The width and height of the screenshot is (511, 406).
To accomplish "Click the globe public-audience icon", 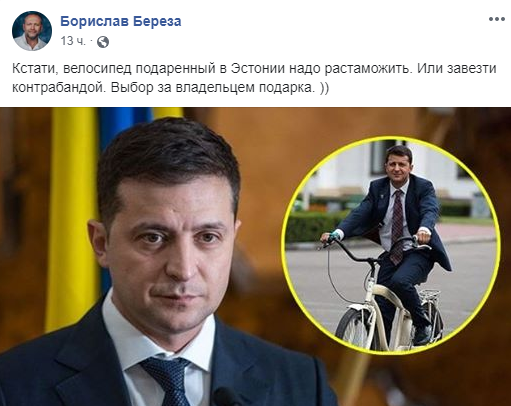I will pyautogui.click(x=103, y=42).
